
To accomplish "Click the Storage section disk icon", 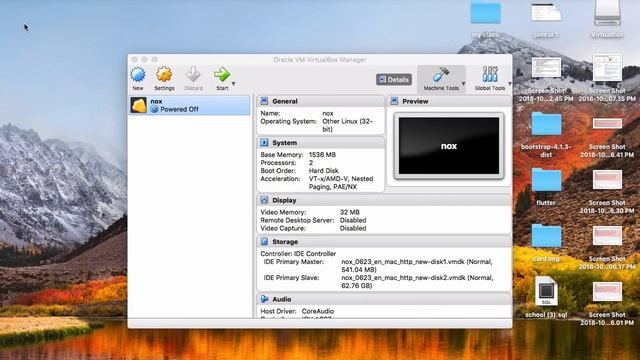I will [264, 242].
